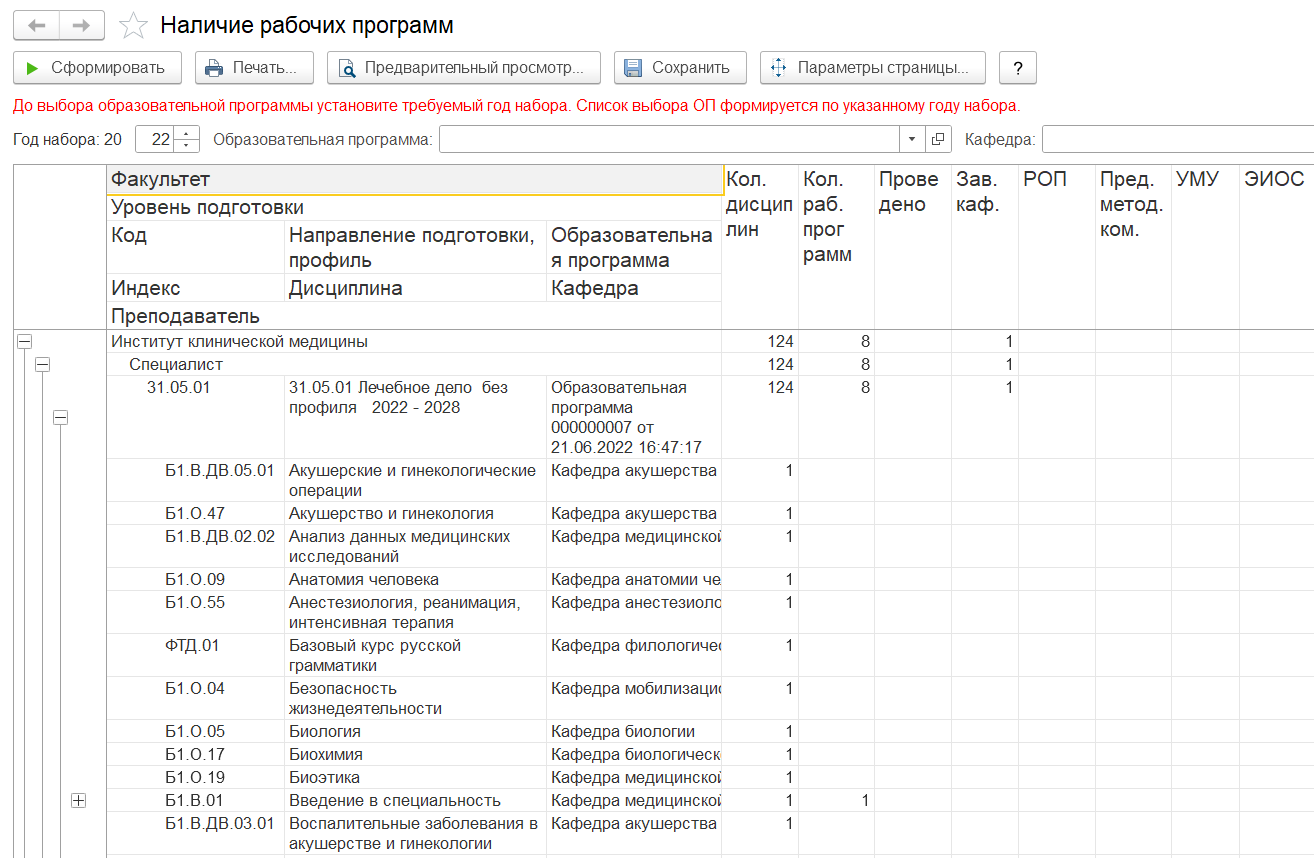The width and height of the screenshot is (1314, 858).
Task: Click the Сформировать button
Action: tap(97, 68)
